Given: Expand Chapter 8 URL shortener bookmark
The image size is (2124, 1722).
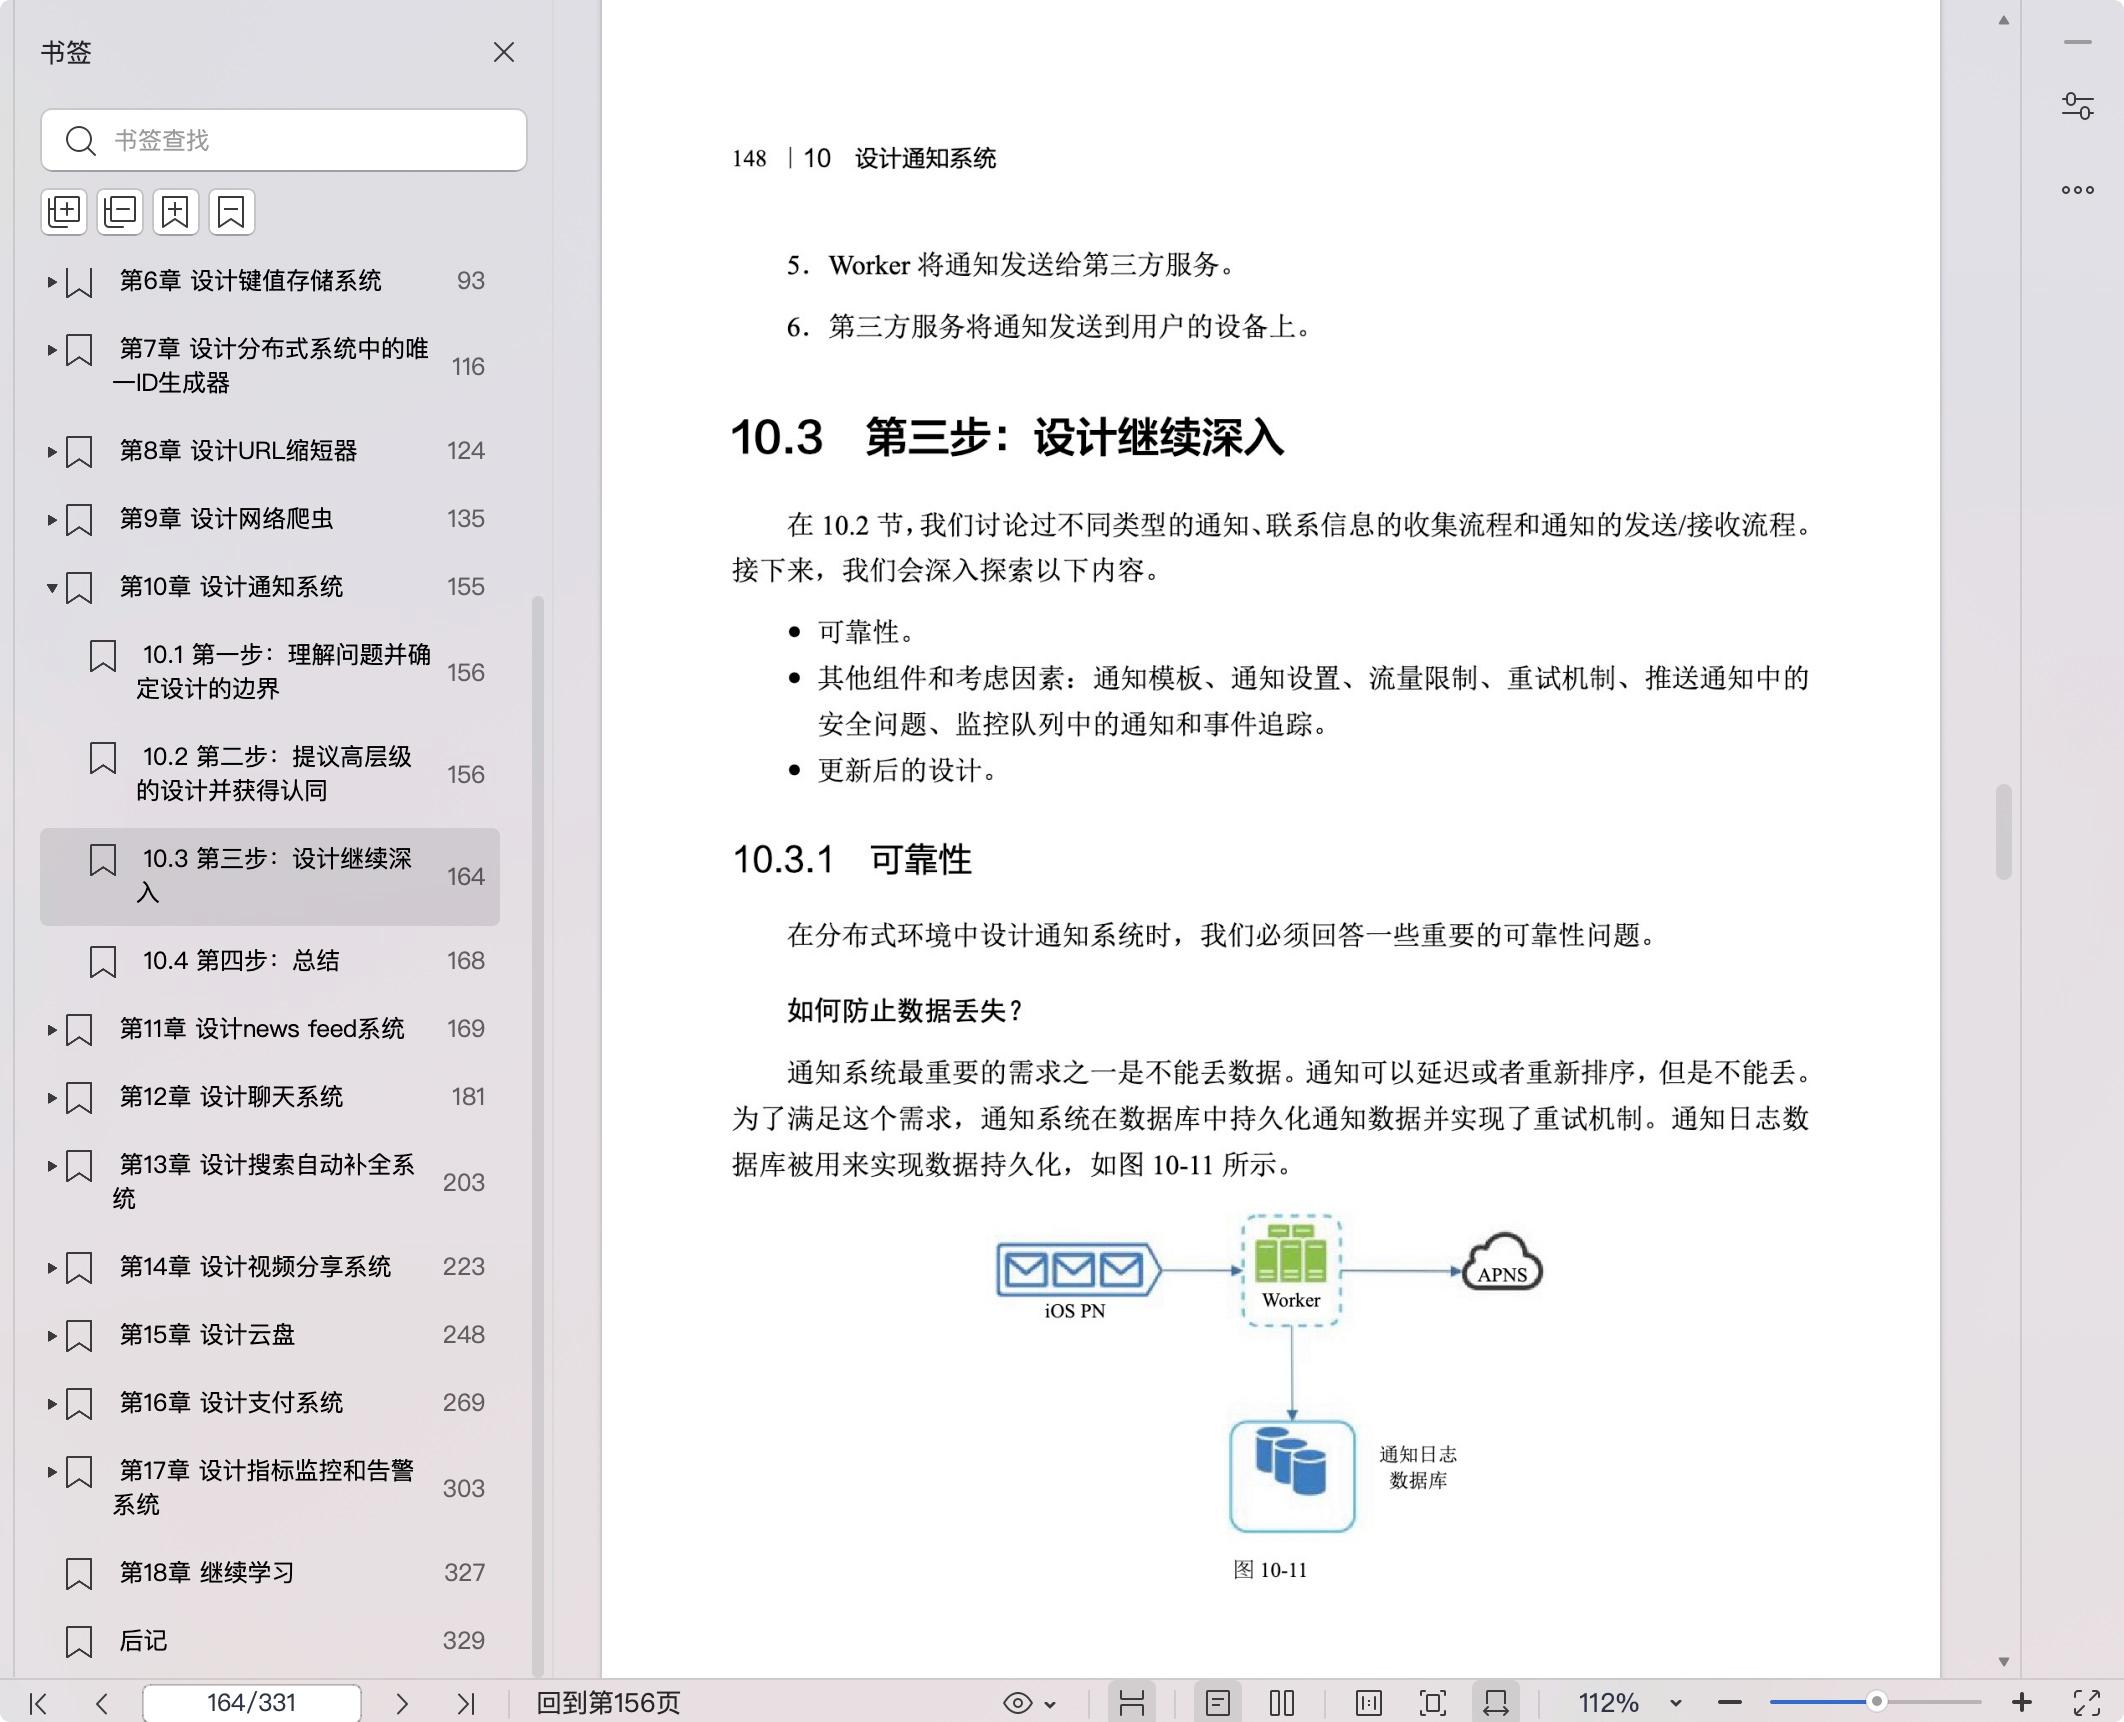Looking at the screenshot, I should [51, 452].
